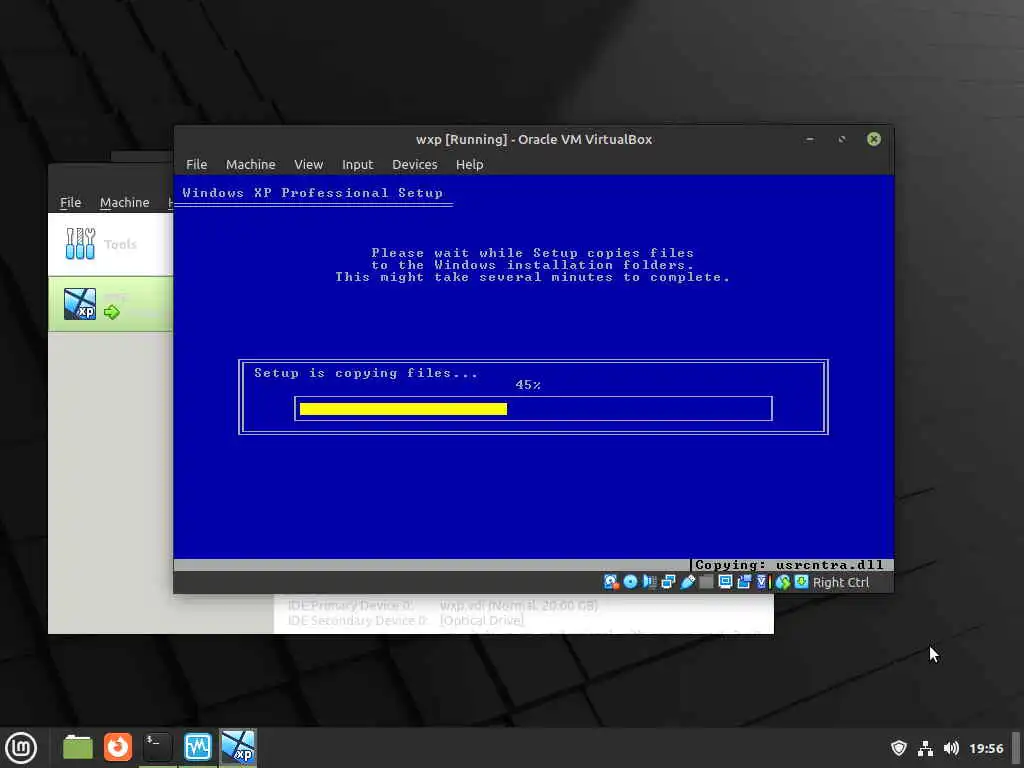Open the network connections tray icon
The width and height of the screenshot is (1024, 768).
point(925,748)
